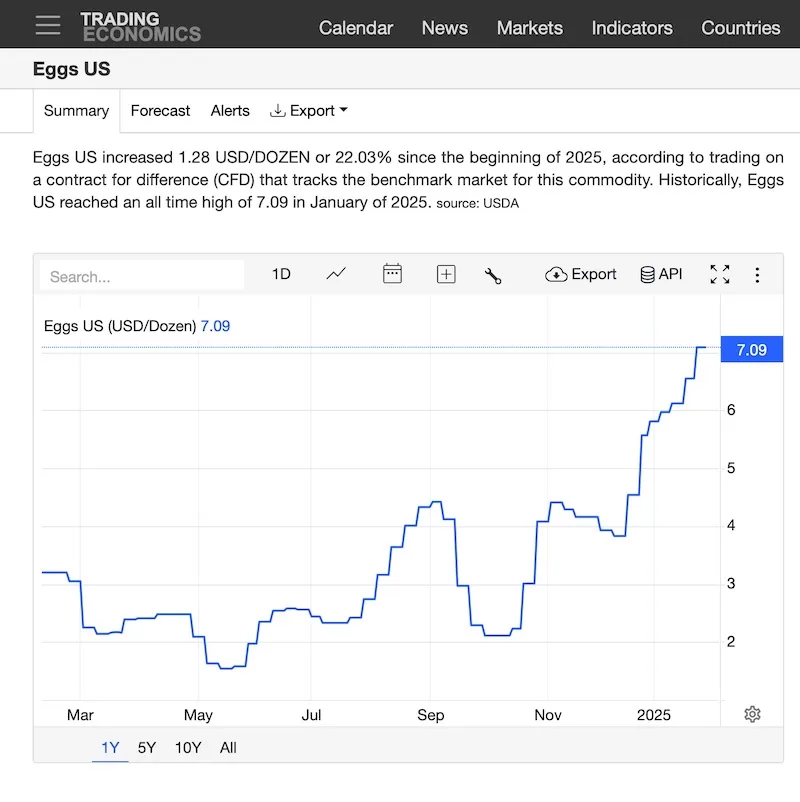Go to the News section
Viewport: 800px width, 802px height.
(x=445, y=28)
